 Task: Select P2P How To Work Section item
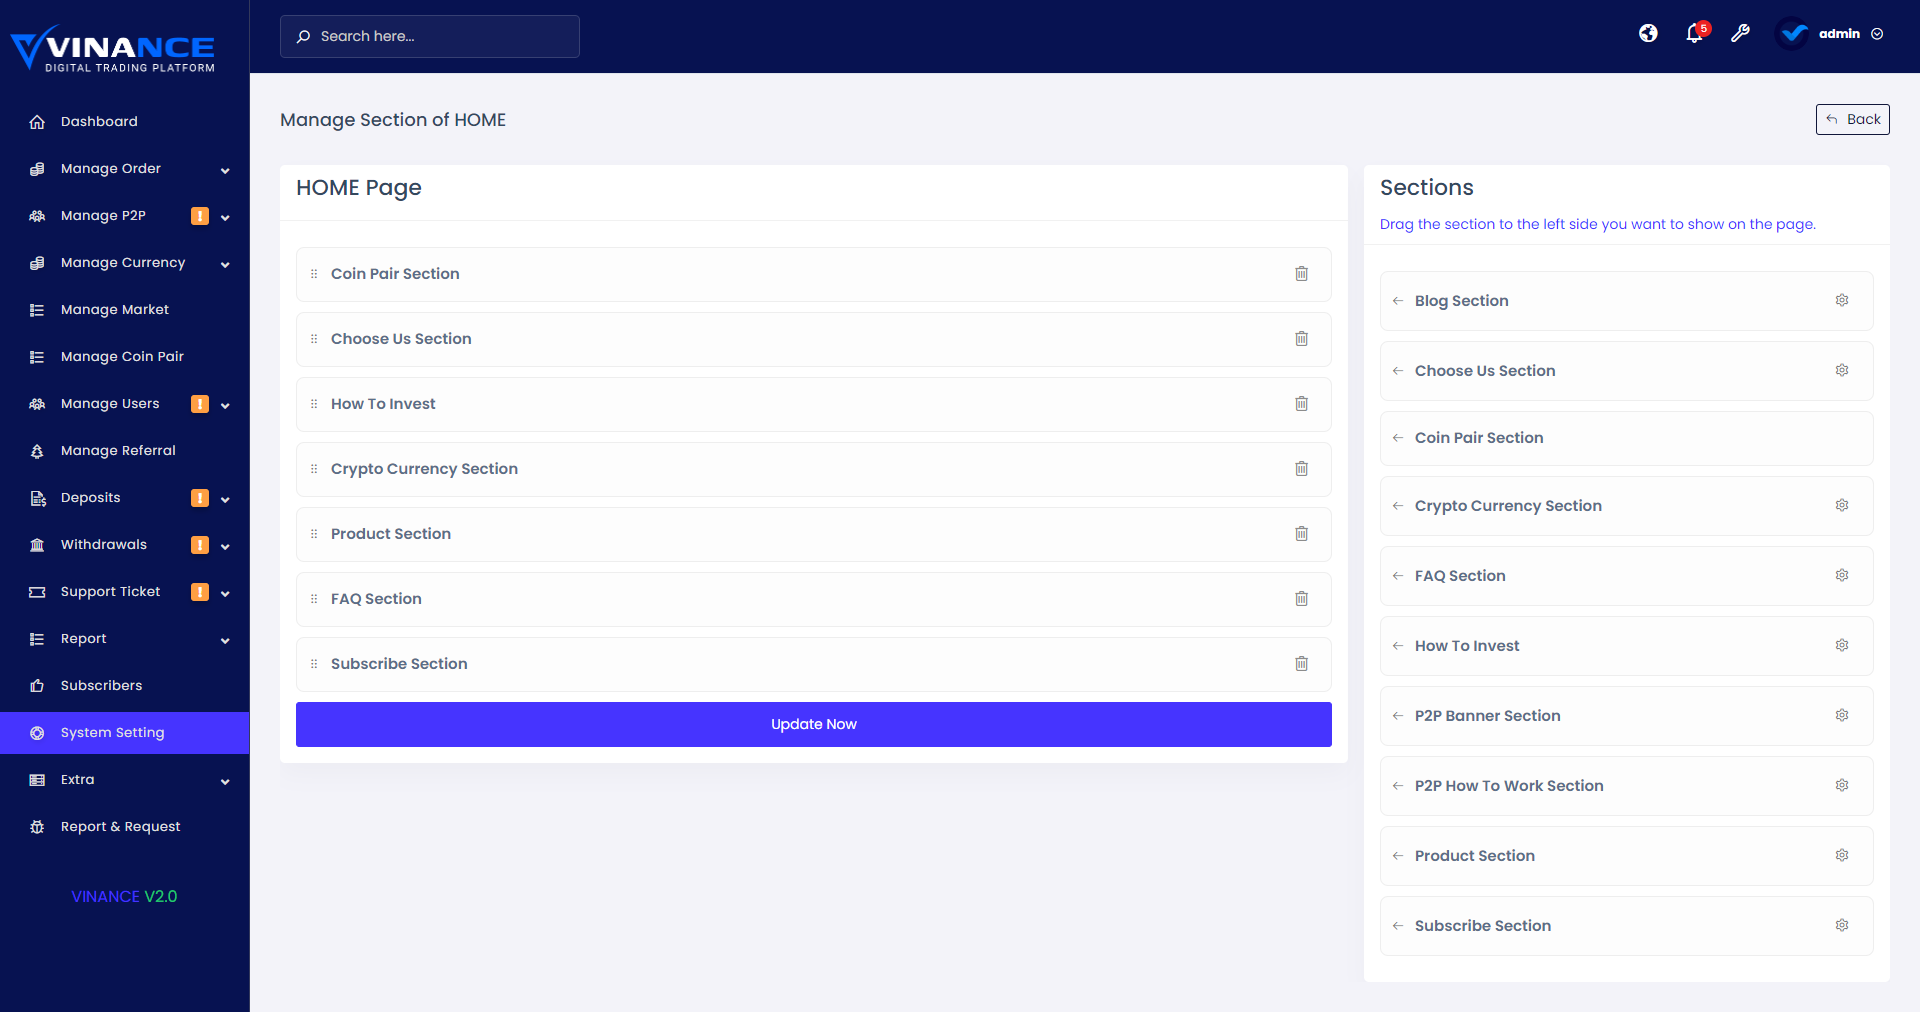point(1627,786)
